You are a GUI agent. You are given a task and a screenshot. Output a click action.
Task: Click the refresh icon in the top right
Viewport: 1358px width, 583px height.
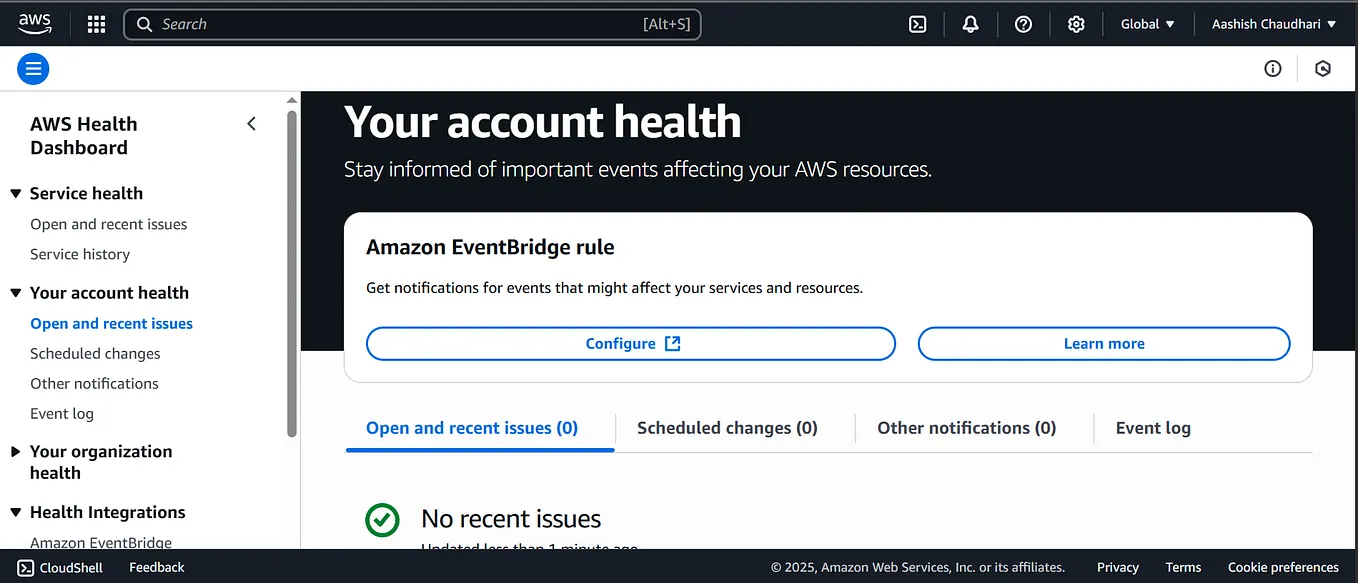[1322, 68]
